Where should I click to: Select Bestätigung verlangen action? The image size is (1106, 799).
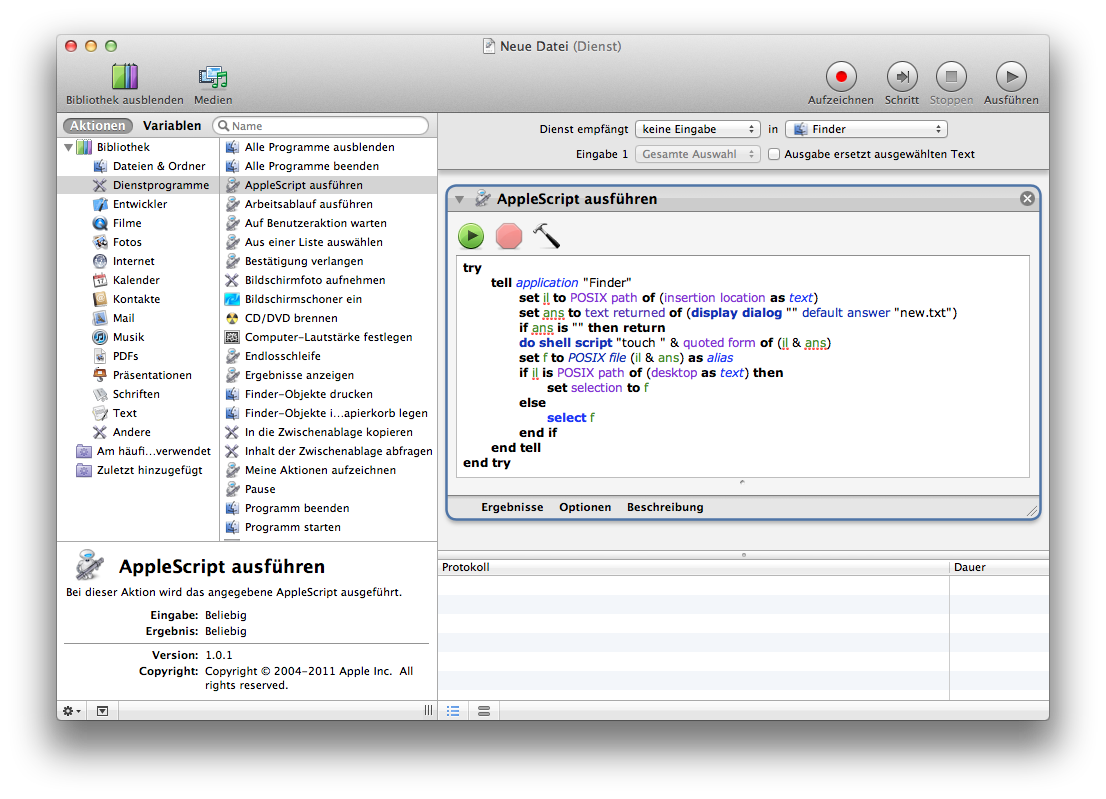coord(329,262)
